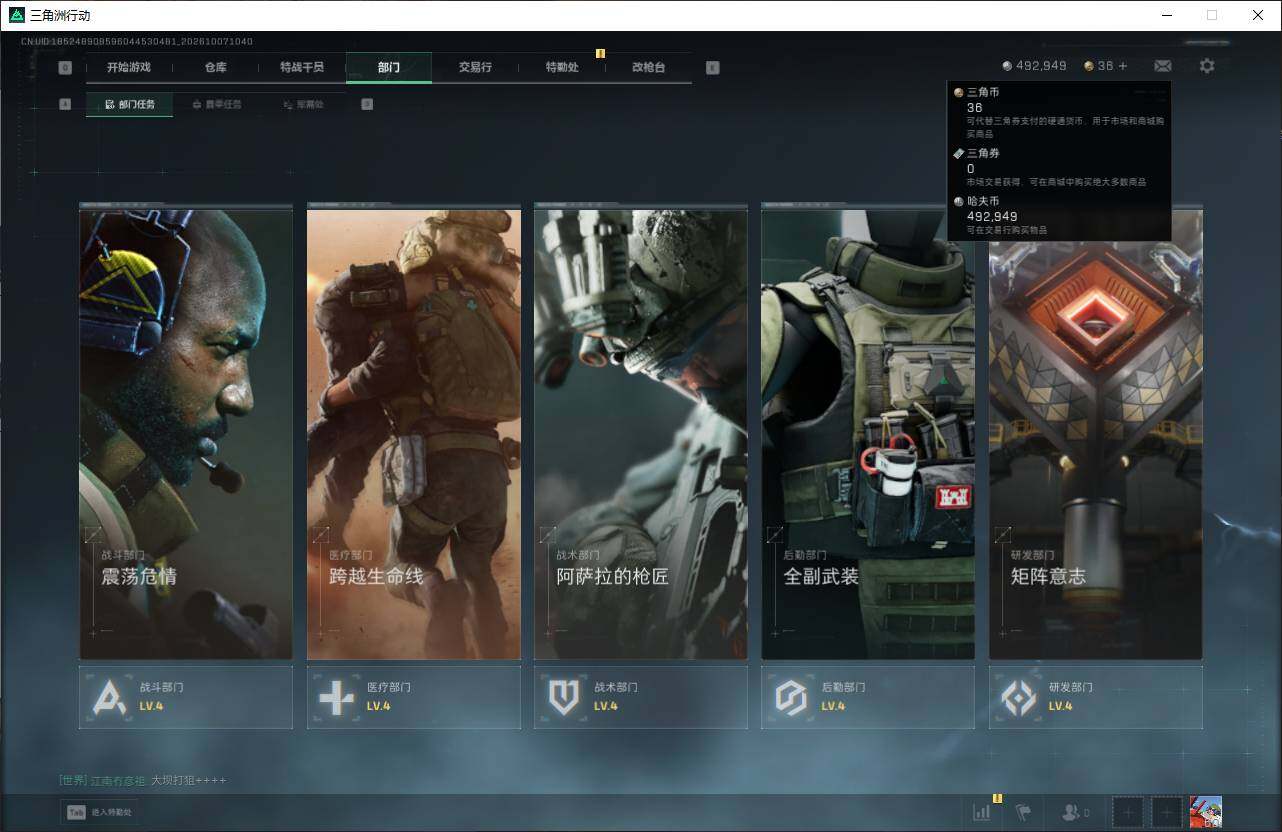Click the 研发部门 LV.4 panel
Viewport: 1282px width, 832px height.
[x=1096, y=697]
